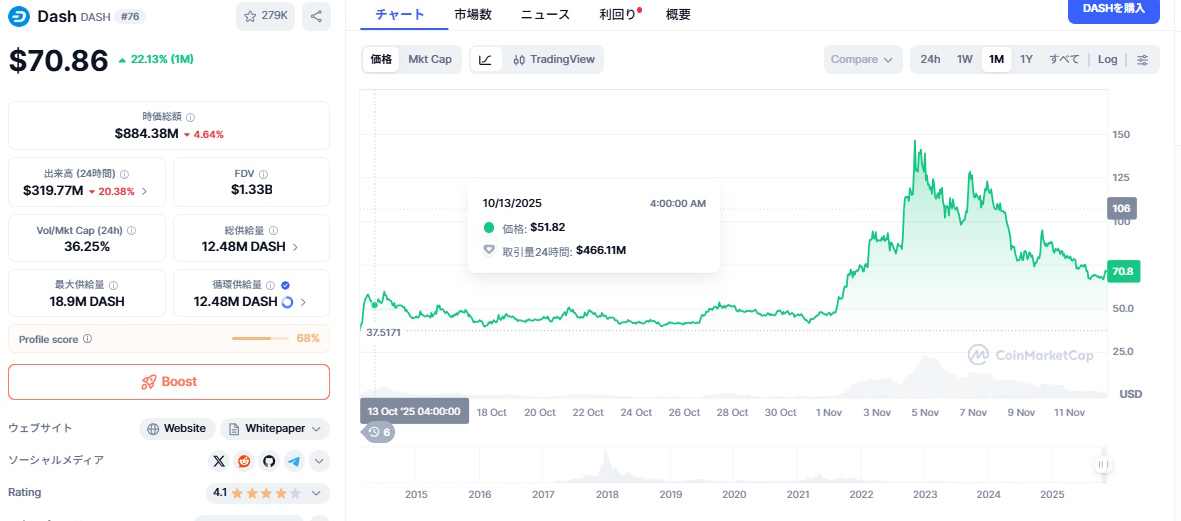Open the Telegram channel icon
Image resolution: width=1181 pixels, height=521 pixels.
point(294,461)
